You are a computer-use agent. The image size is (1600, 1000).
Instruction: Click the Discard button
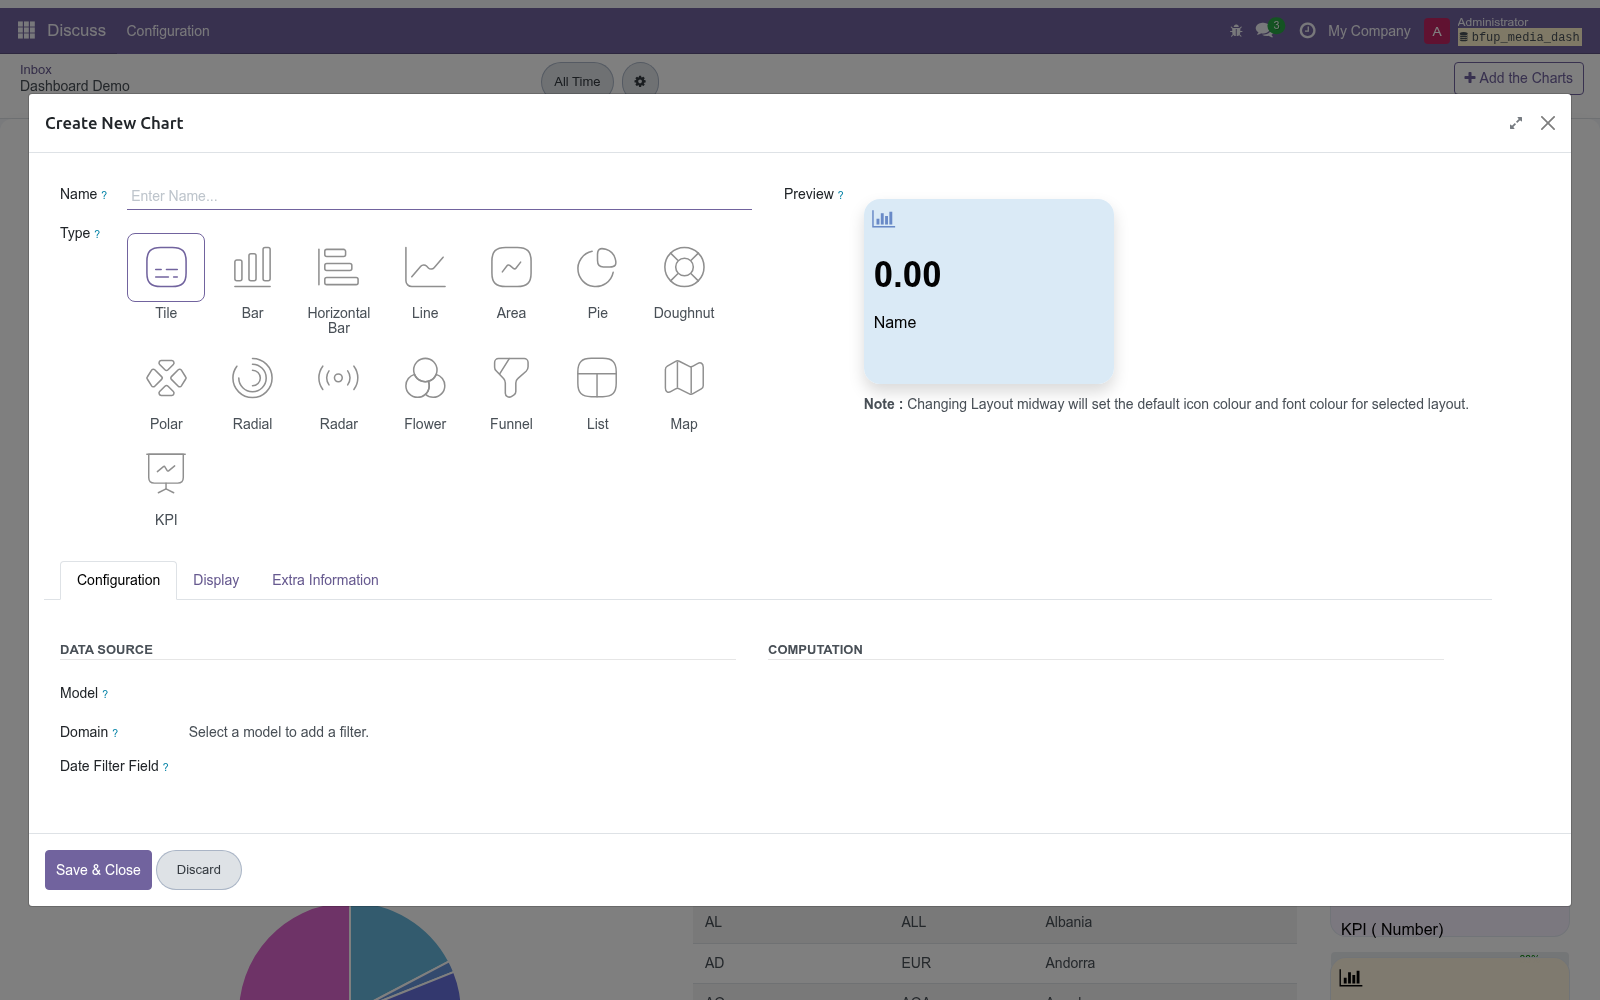(199, 870)
